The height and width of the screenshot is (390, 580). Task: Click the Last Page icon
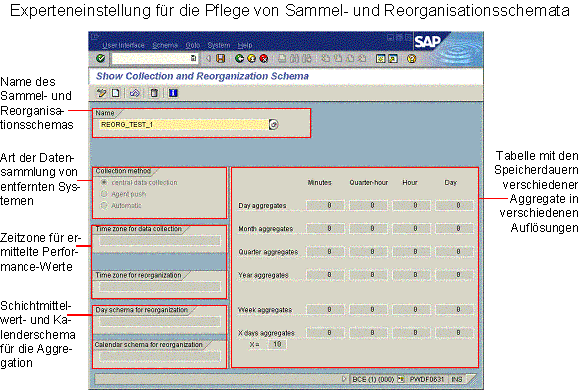pos(362,58)
